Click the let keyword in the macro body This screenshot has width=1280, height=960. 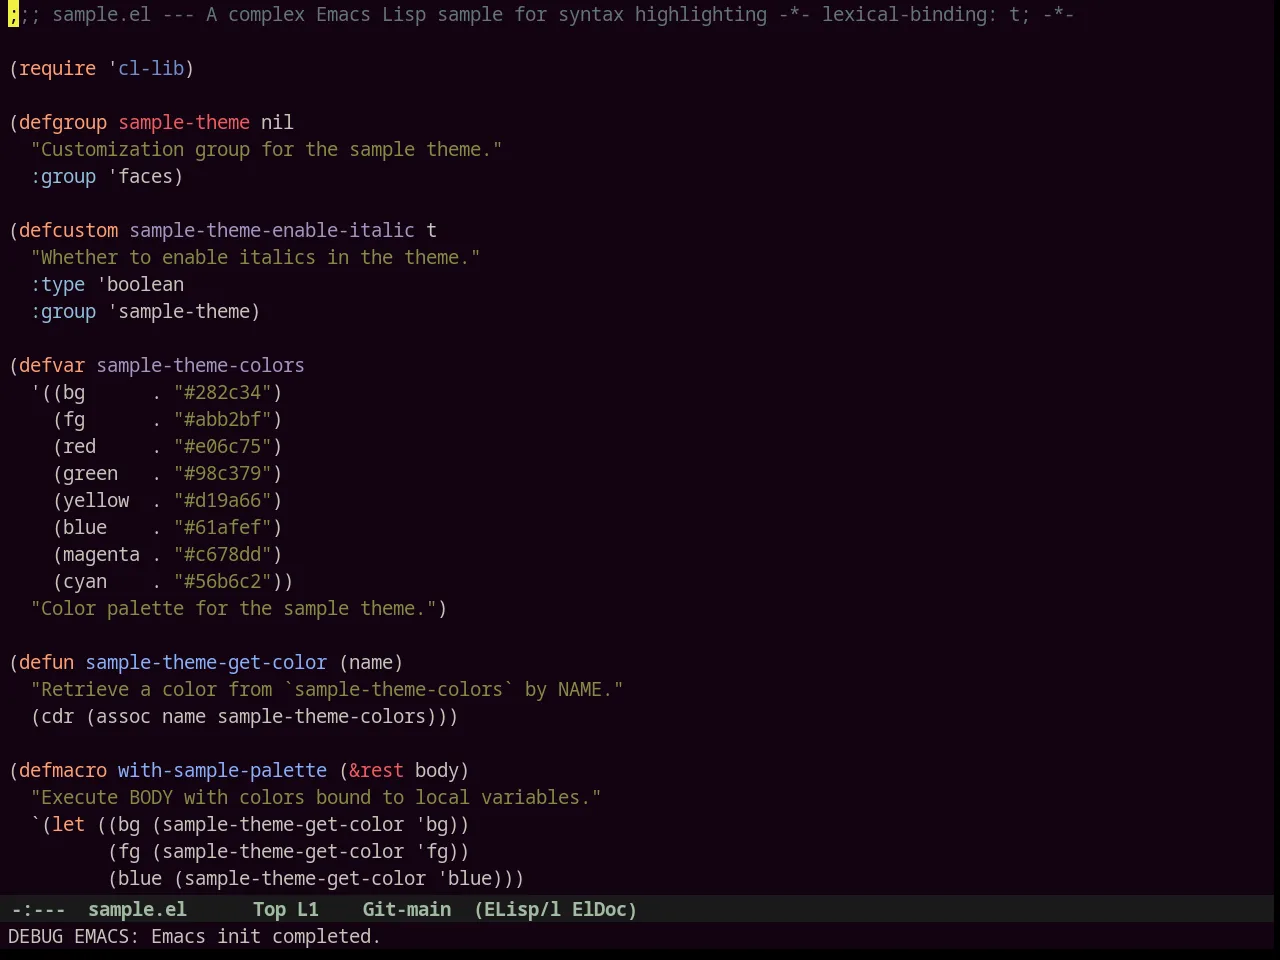69,824
